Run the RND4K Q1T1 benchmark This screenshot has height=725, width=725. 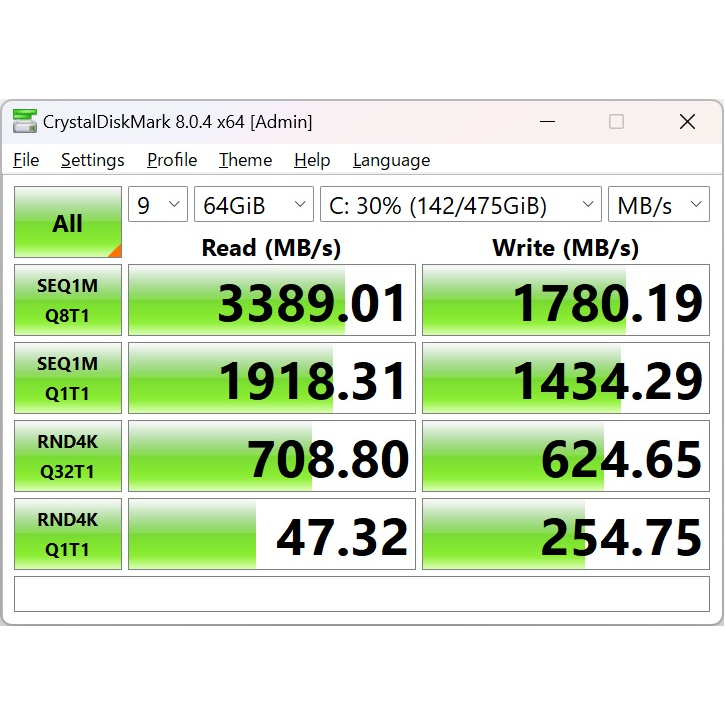pos(68,534)
